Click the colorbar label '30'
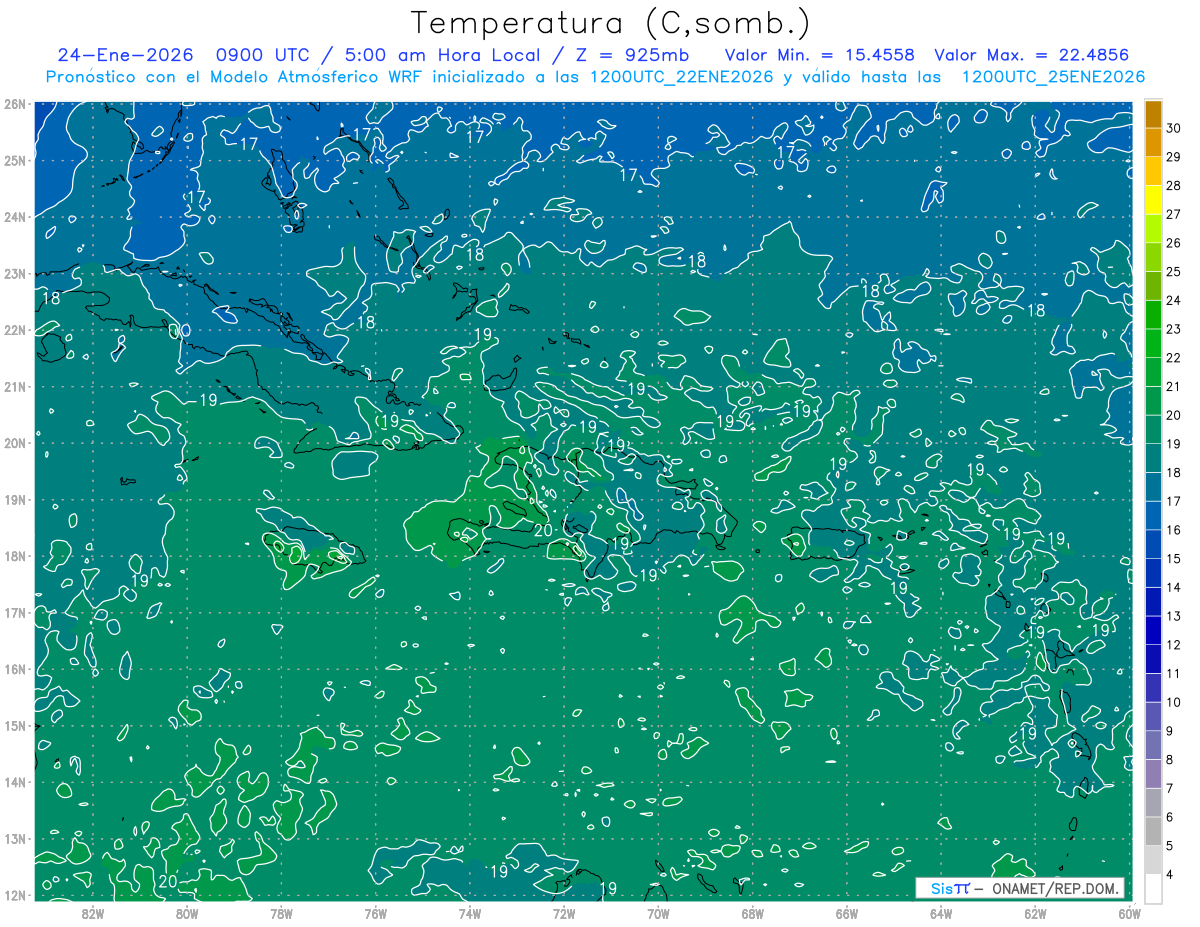Screen dimensions: 1200x927 pyautogui.click(x=1174, y=128)
